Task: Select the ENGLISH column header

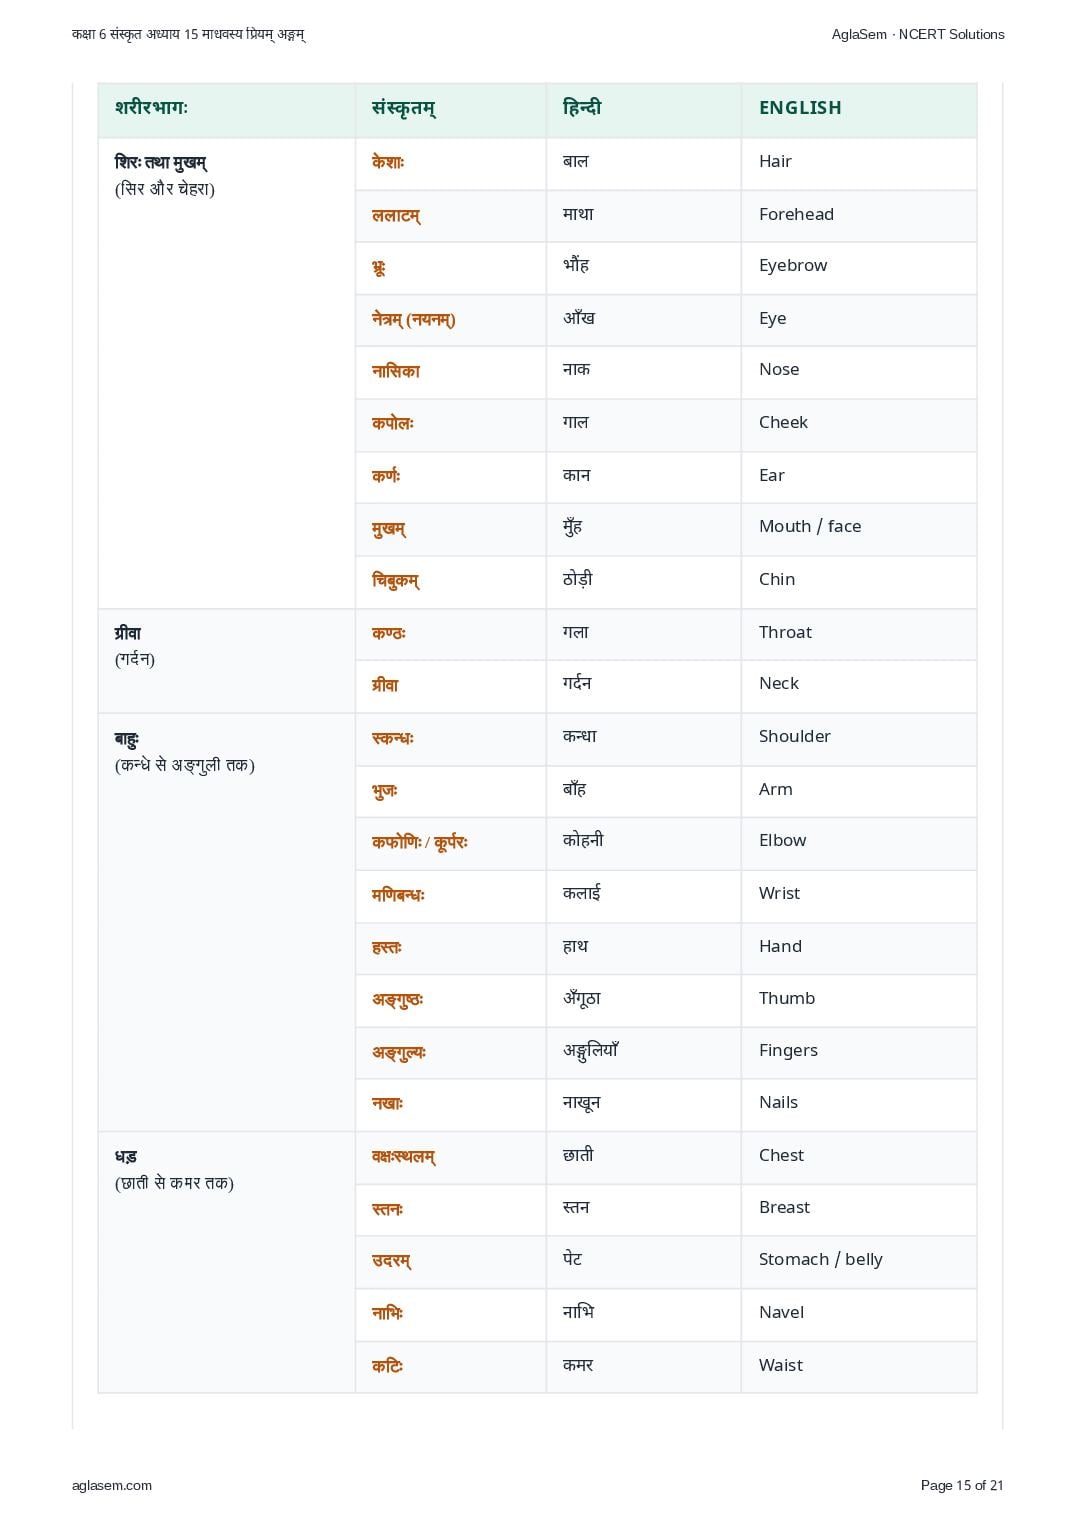Action: (800, 108)
